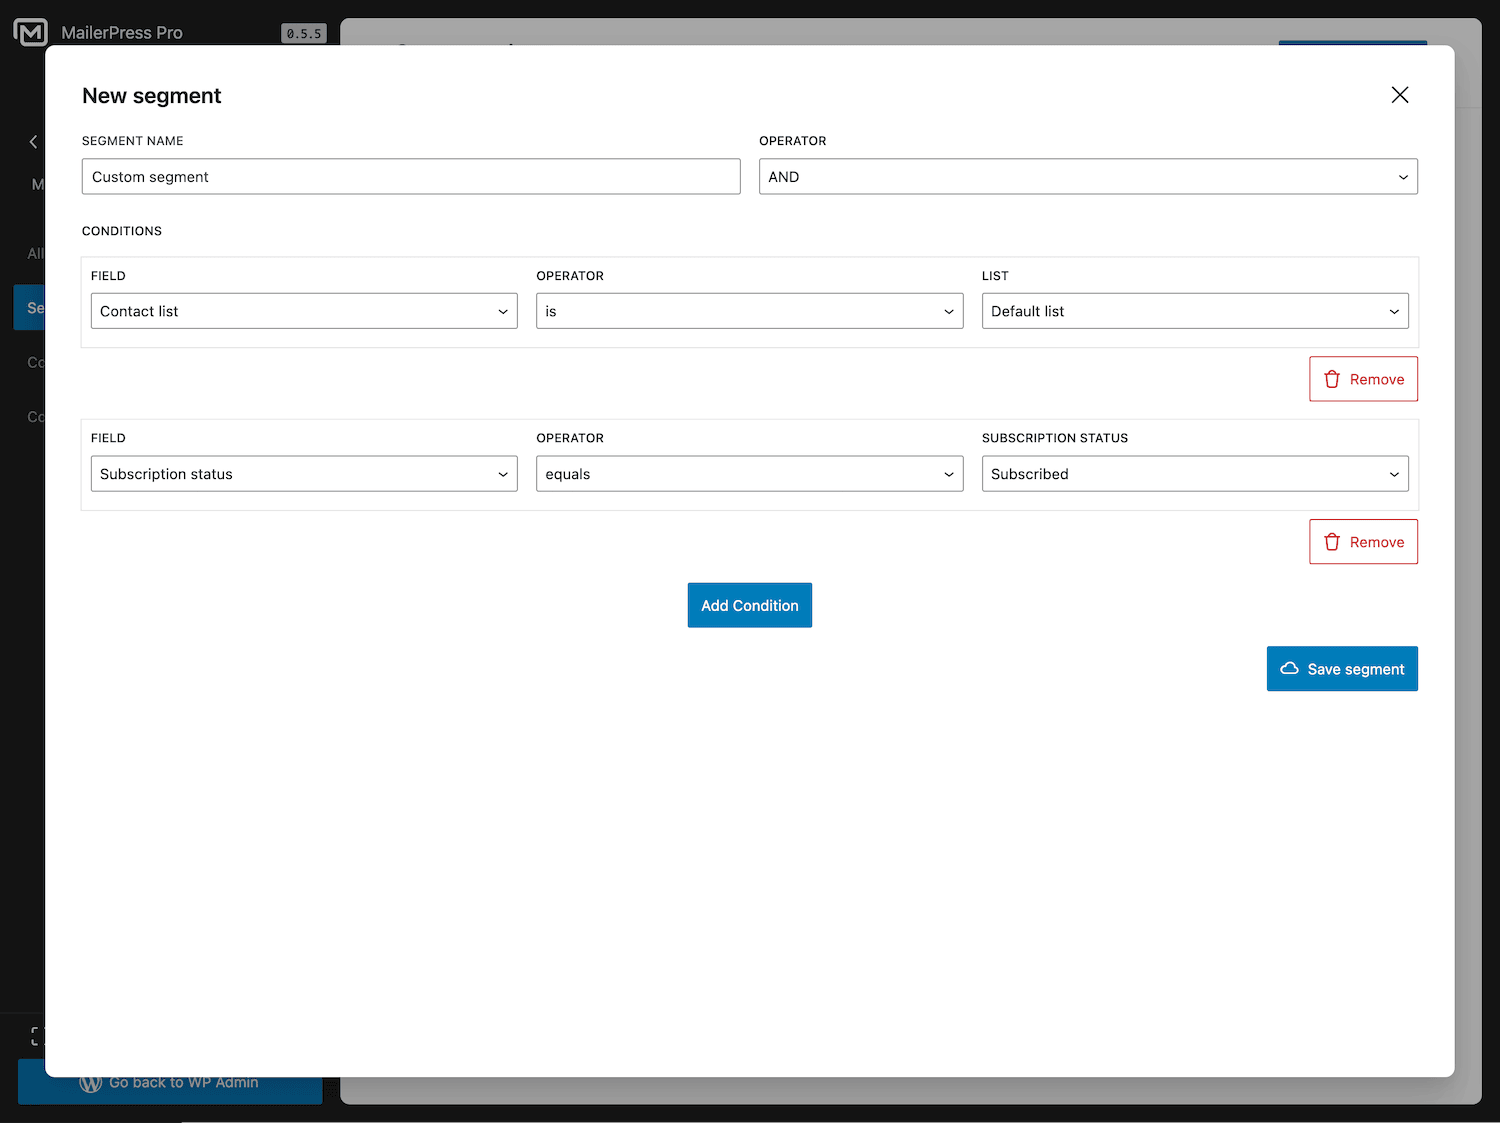Expand the 'equals' operator dropdown

pyautogui.click(x=749, y=474)
